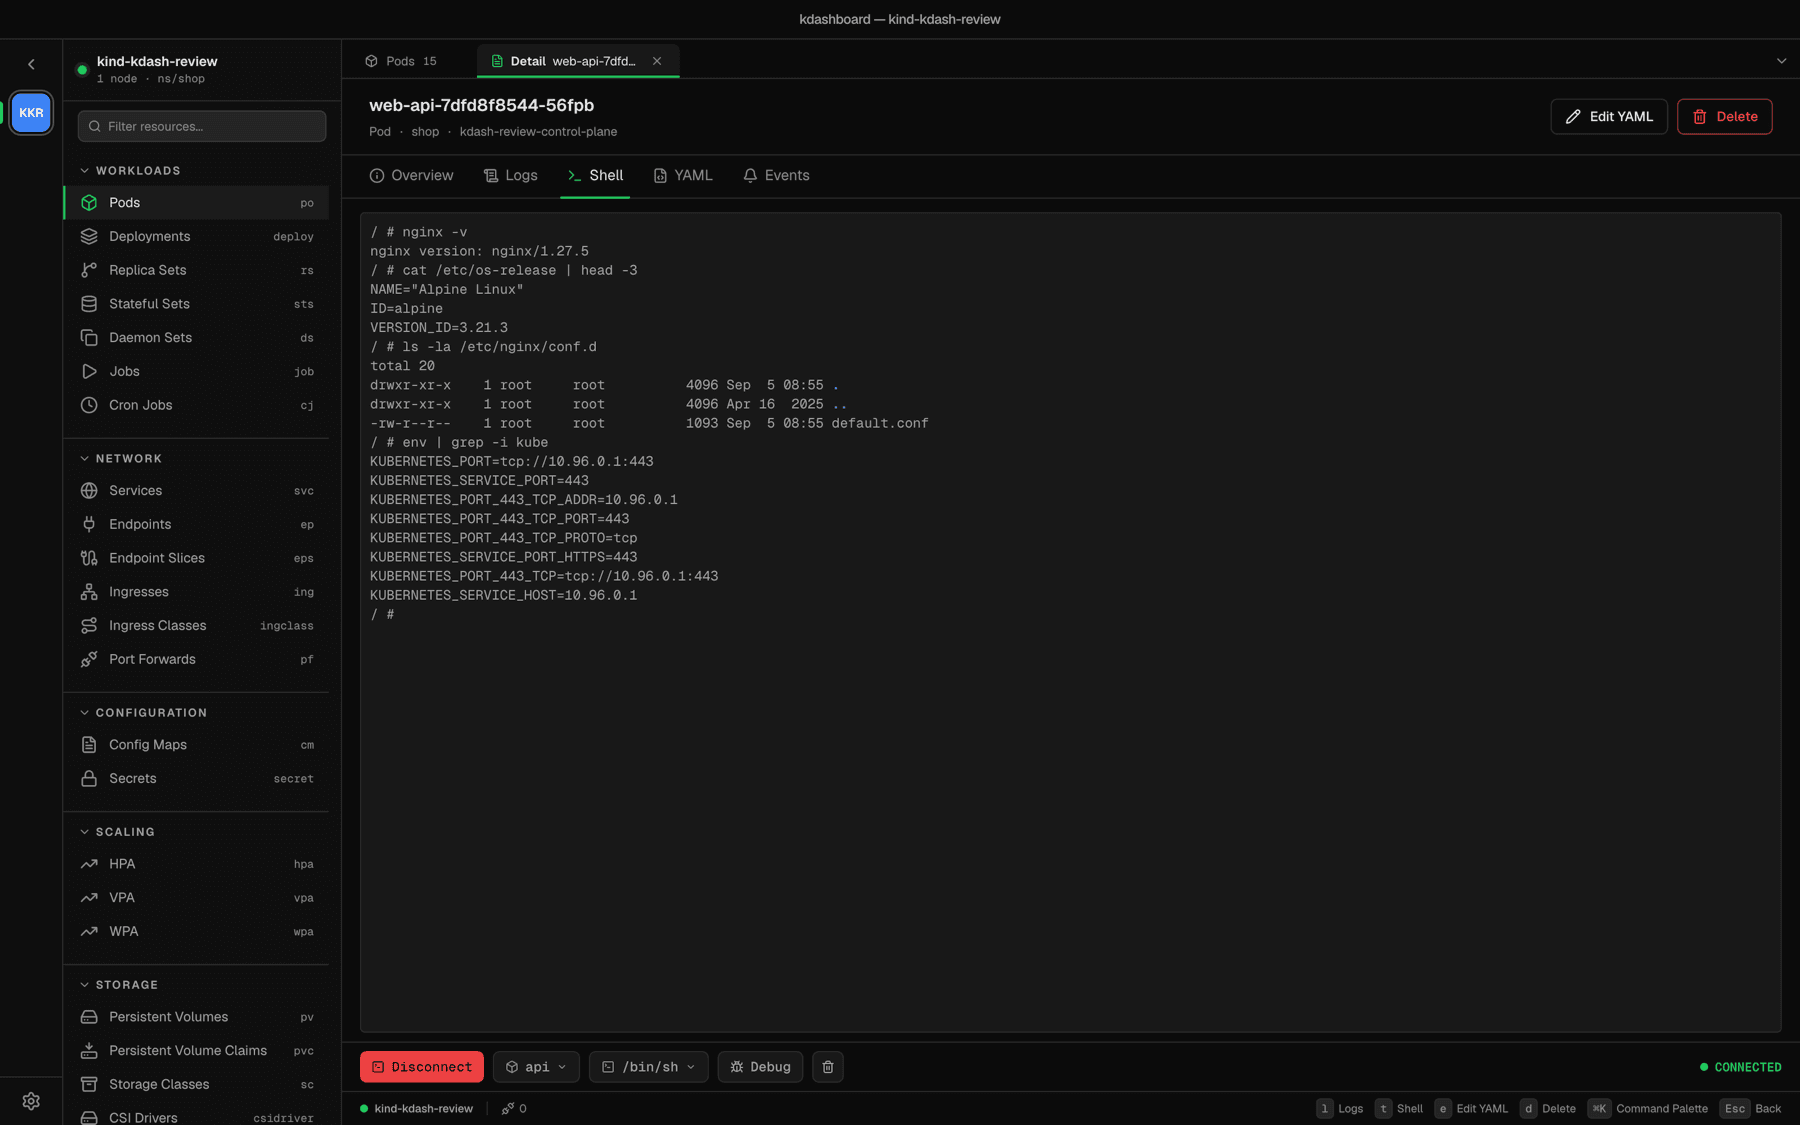Go back using the left chevron arrow
This screenshot has height=1125, width=1800.
click(31, 64)
